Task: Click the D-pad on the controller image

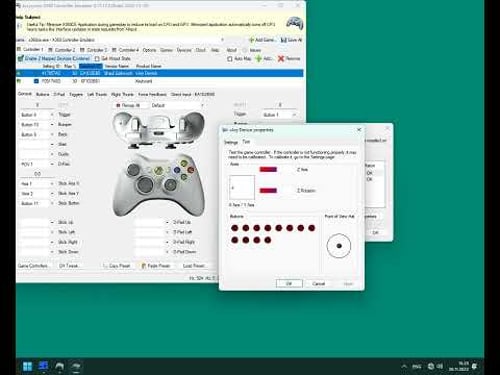Action: pyautogui.click(x=145, y=184)
